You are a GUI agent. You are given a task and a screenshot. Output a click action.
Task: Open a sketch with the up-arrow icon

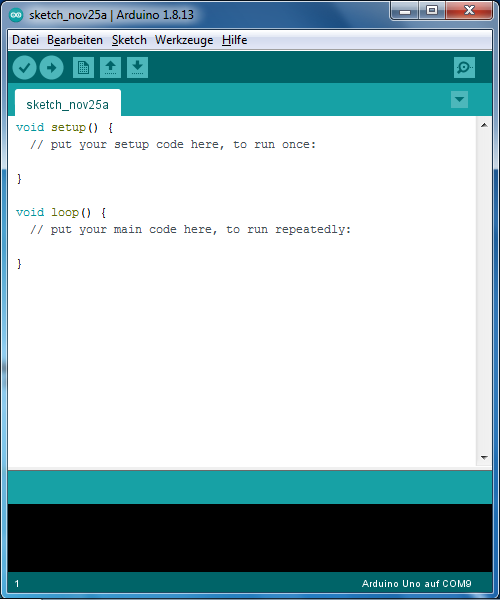pos(111,68)
